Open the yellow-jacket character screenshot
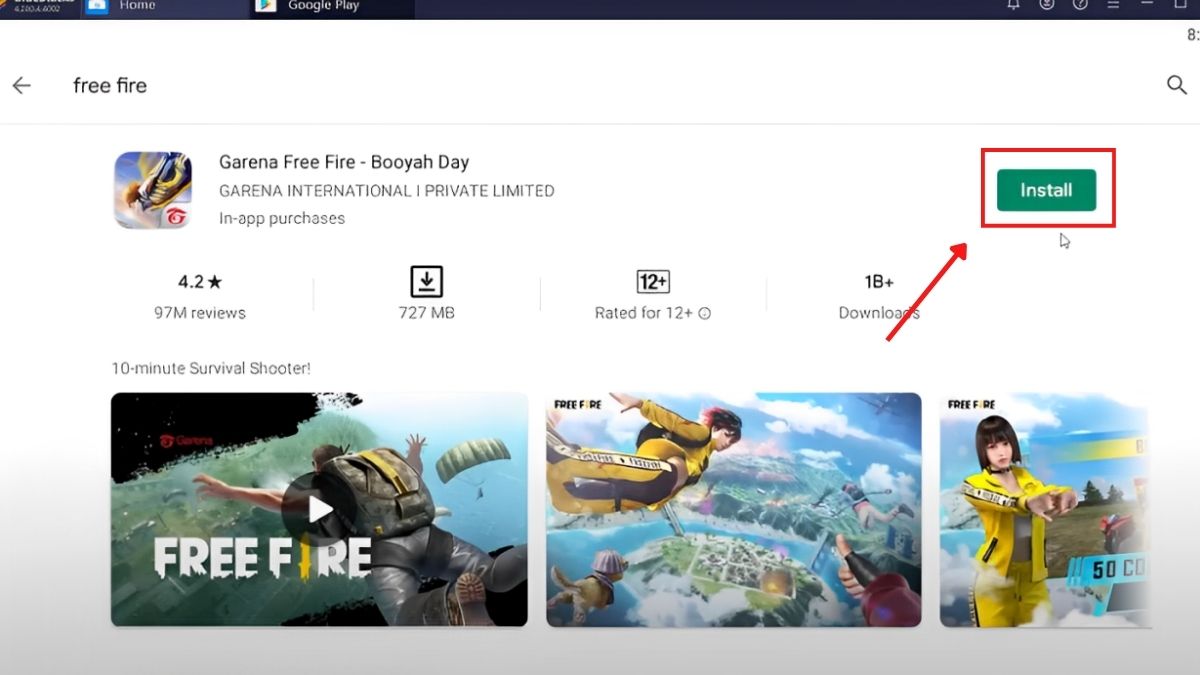The height and width of the screenshot is (675, 1200). (1045, 509)
